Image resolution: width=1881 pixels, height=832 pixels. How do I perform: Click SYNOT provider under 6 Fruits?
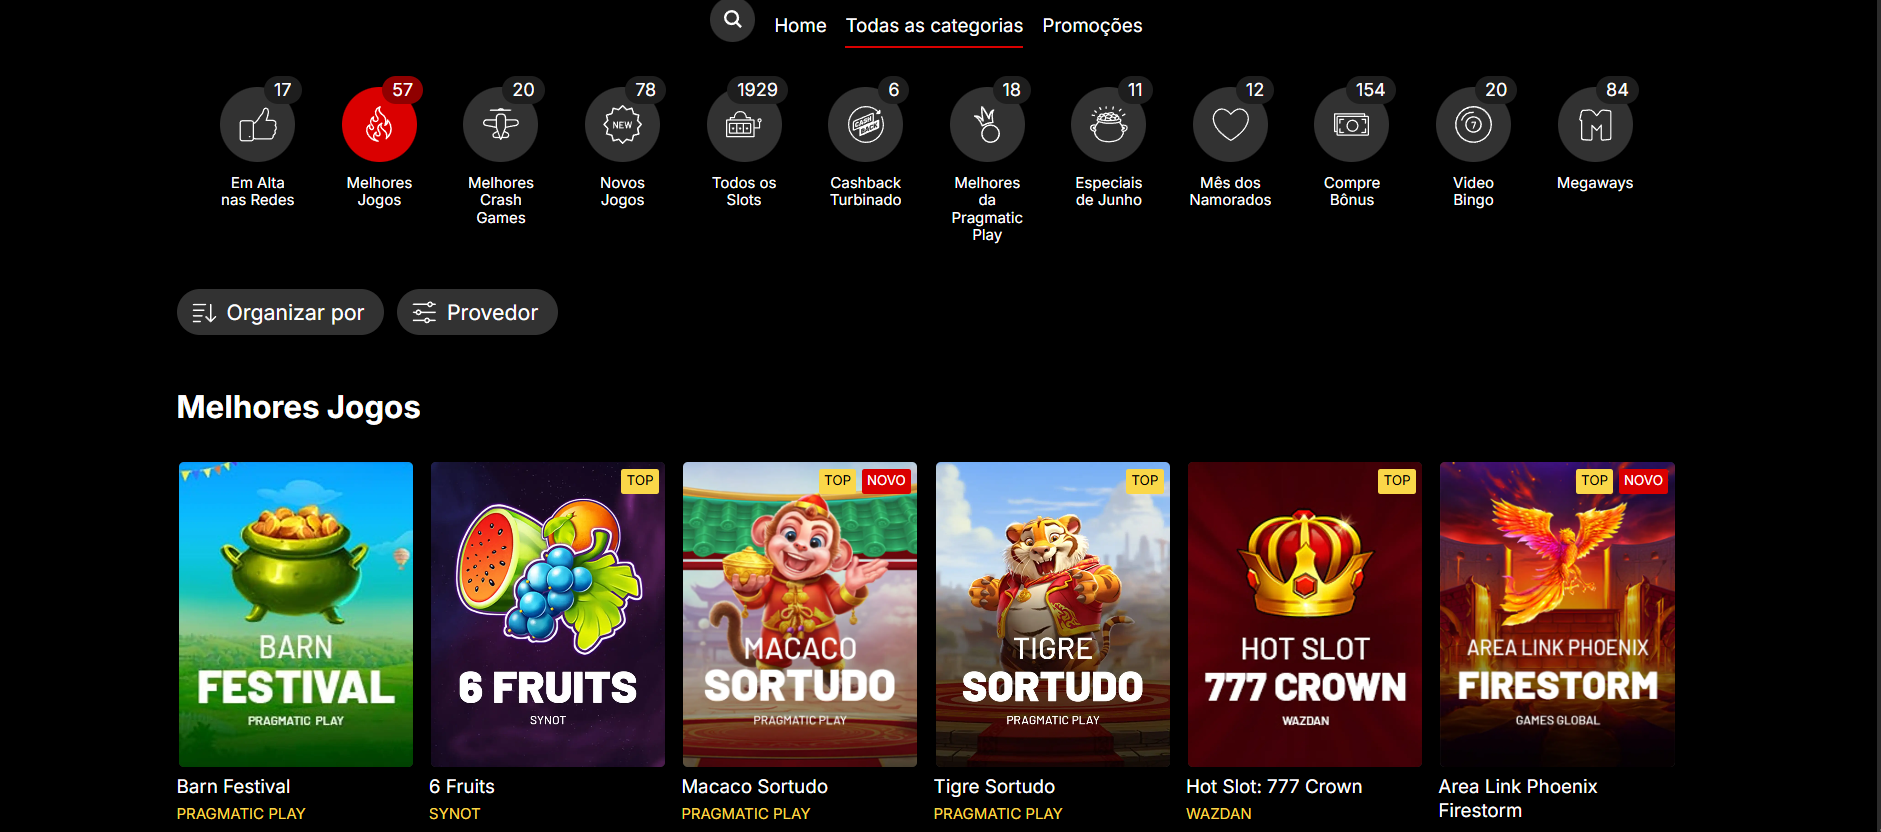point(455,814)
